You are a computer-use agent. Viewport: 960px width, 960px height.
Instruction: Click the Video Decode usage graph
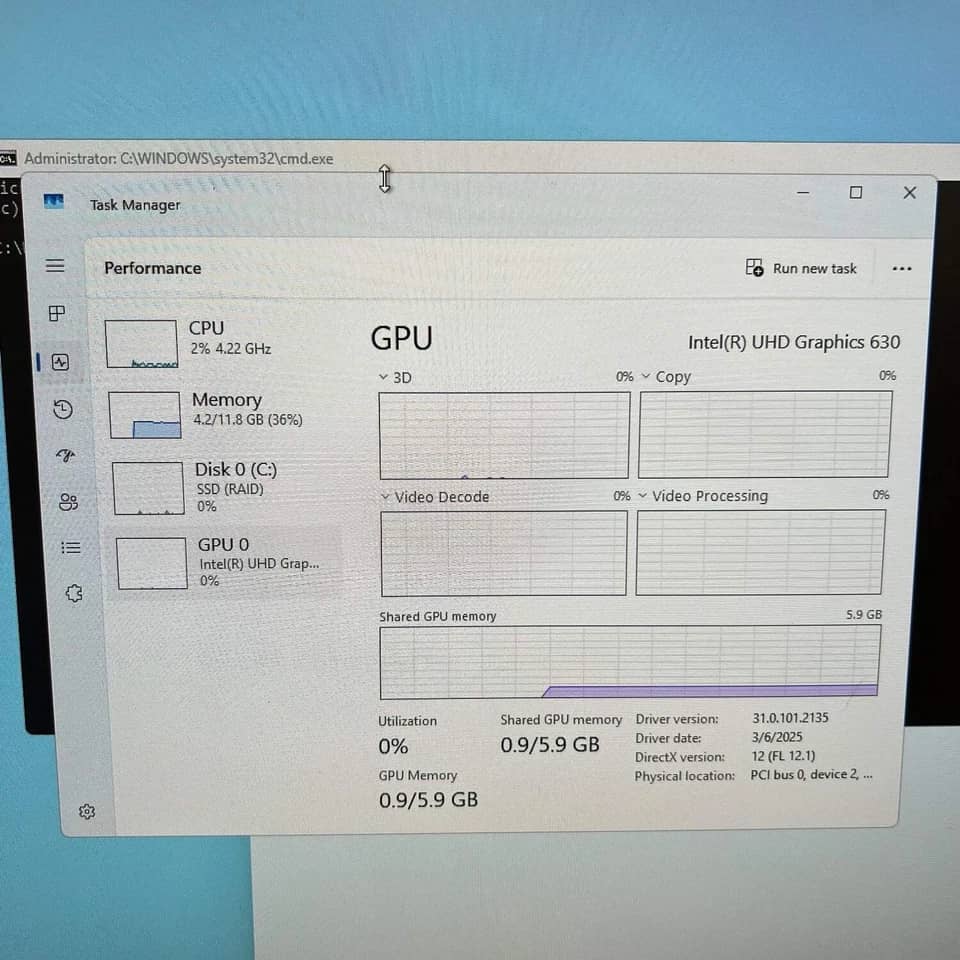click(504, 553)
